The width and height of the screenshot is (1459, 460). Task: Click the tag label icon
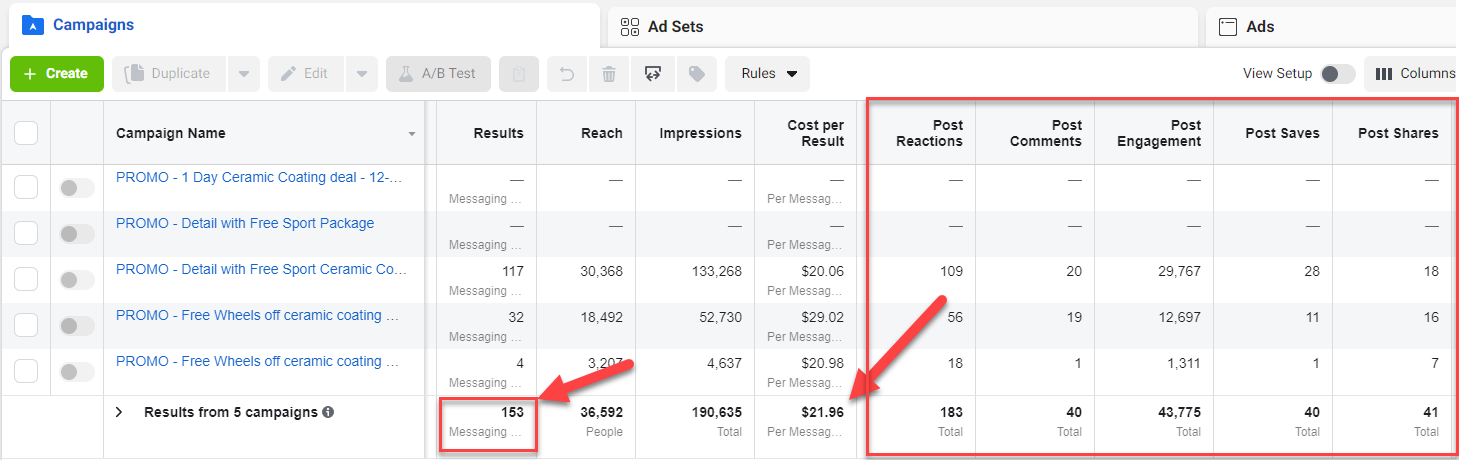click(x=697, y=74)
